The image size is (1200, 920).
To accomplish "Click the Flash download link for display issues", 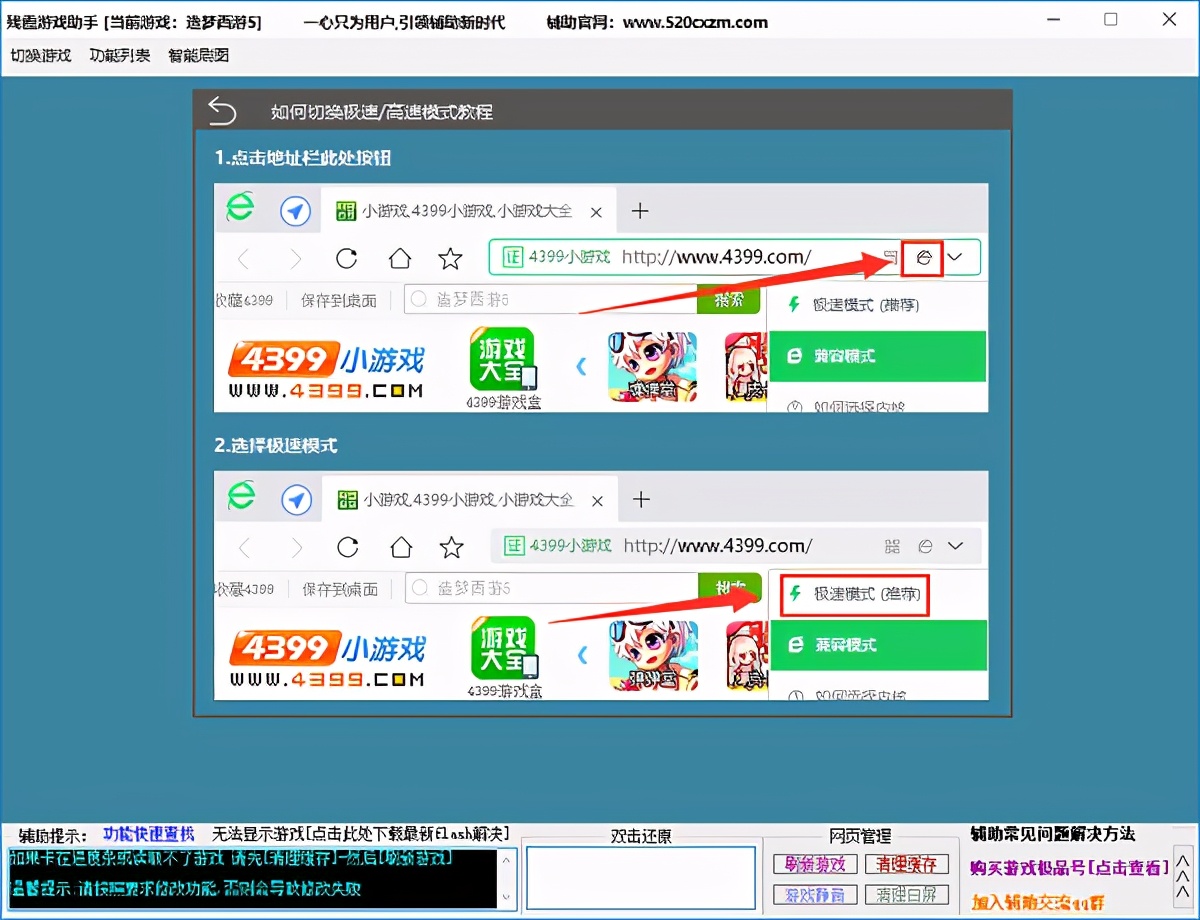I will tap(360, 834).
